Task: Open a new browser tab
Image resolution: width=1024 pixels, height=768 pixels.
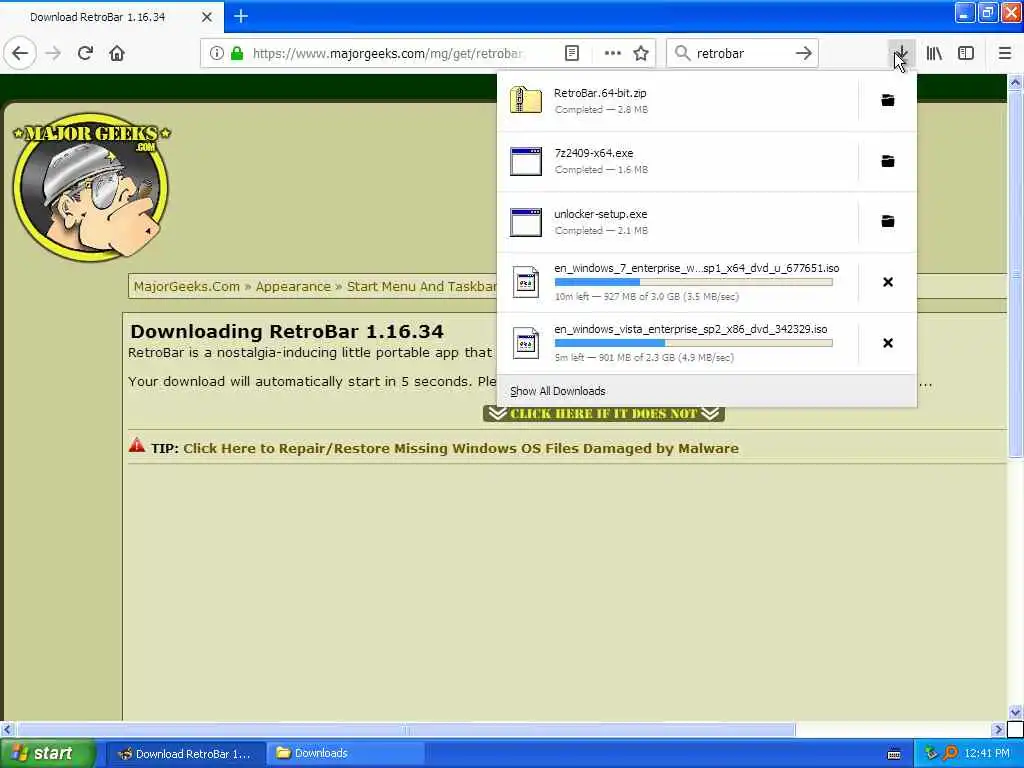Action: 241,16
